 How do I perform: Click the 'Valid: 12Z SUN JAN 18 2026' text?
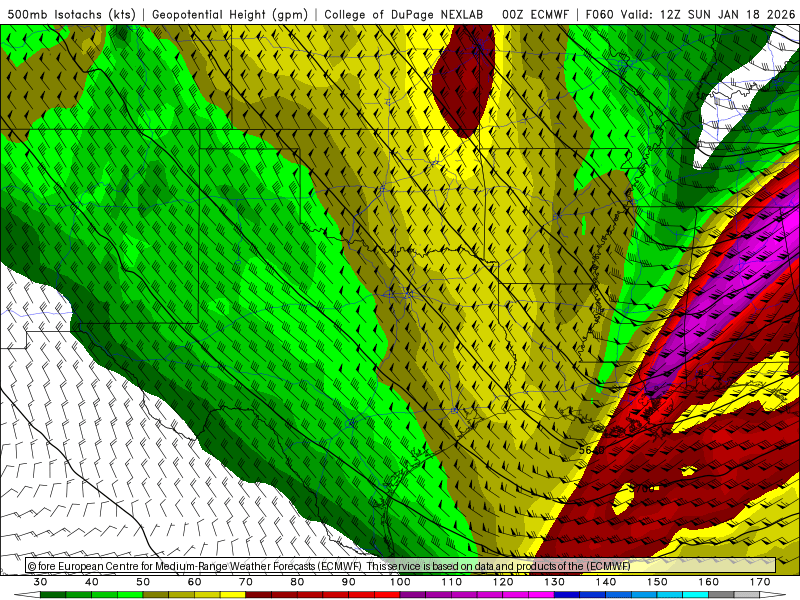[708, 14]
